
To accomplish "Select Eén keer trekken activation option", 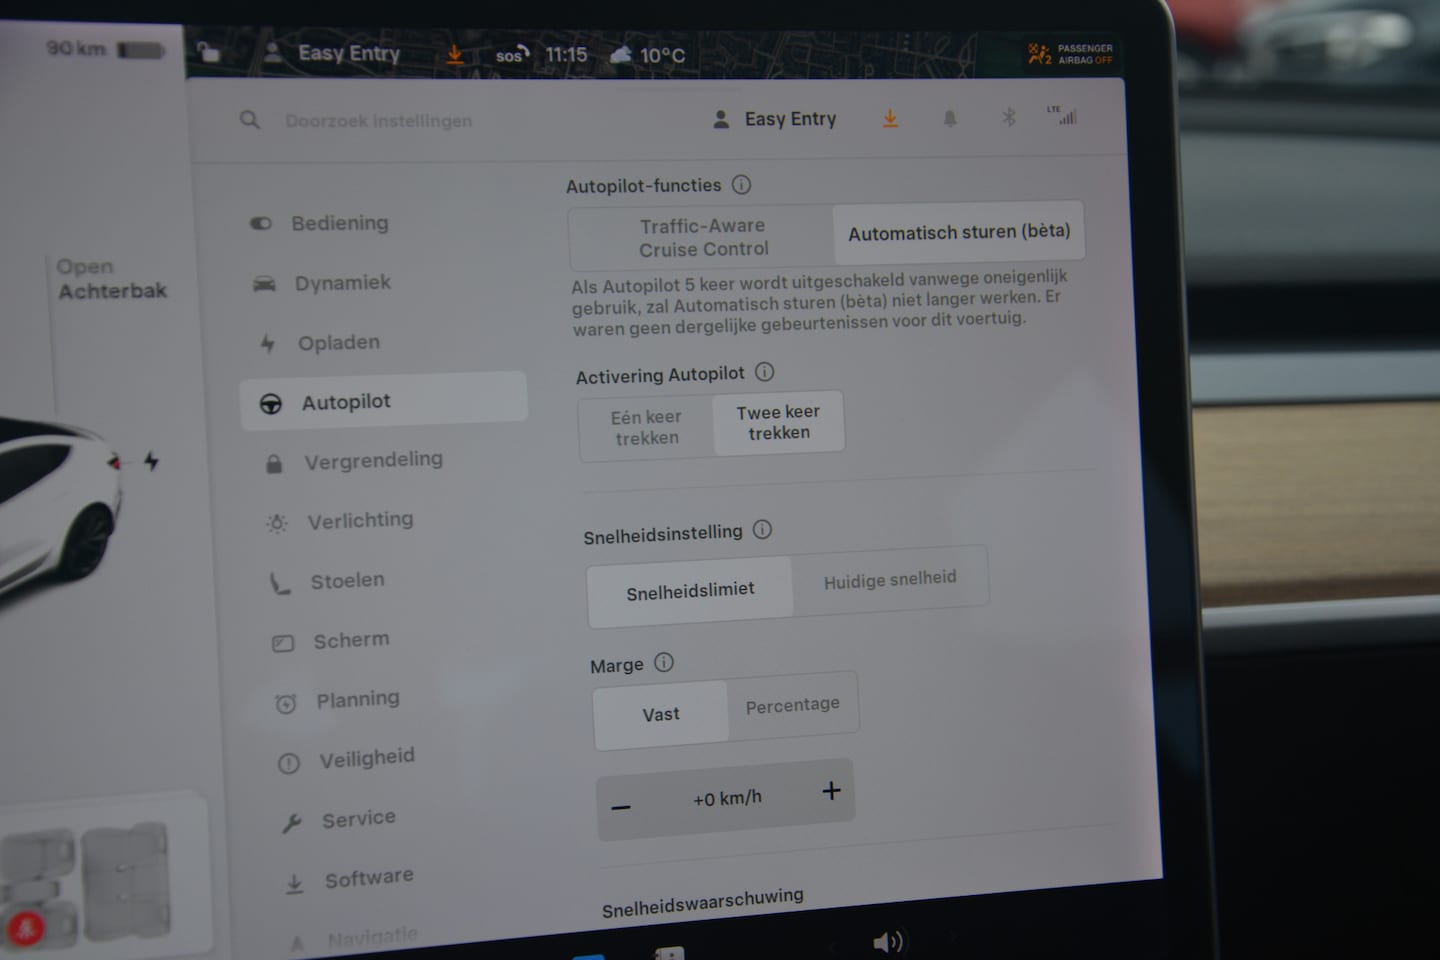I will coord(646,427).
